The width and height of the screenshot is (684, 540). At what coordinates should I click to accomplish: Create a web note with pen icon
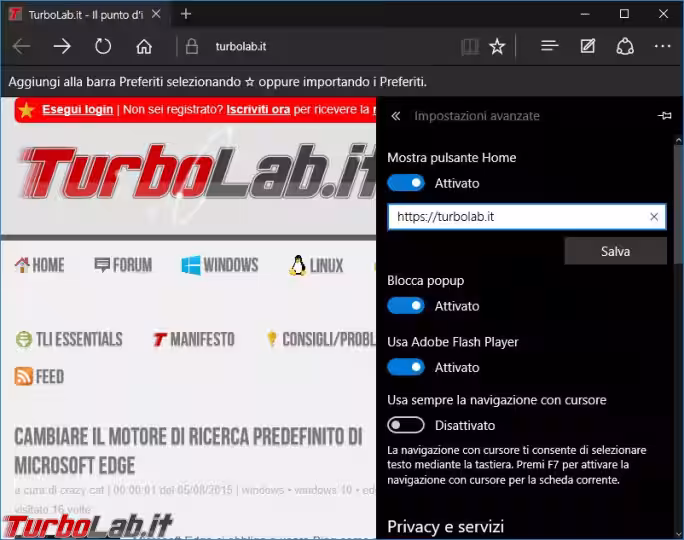pyautogui.click(x=588, y=46)
